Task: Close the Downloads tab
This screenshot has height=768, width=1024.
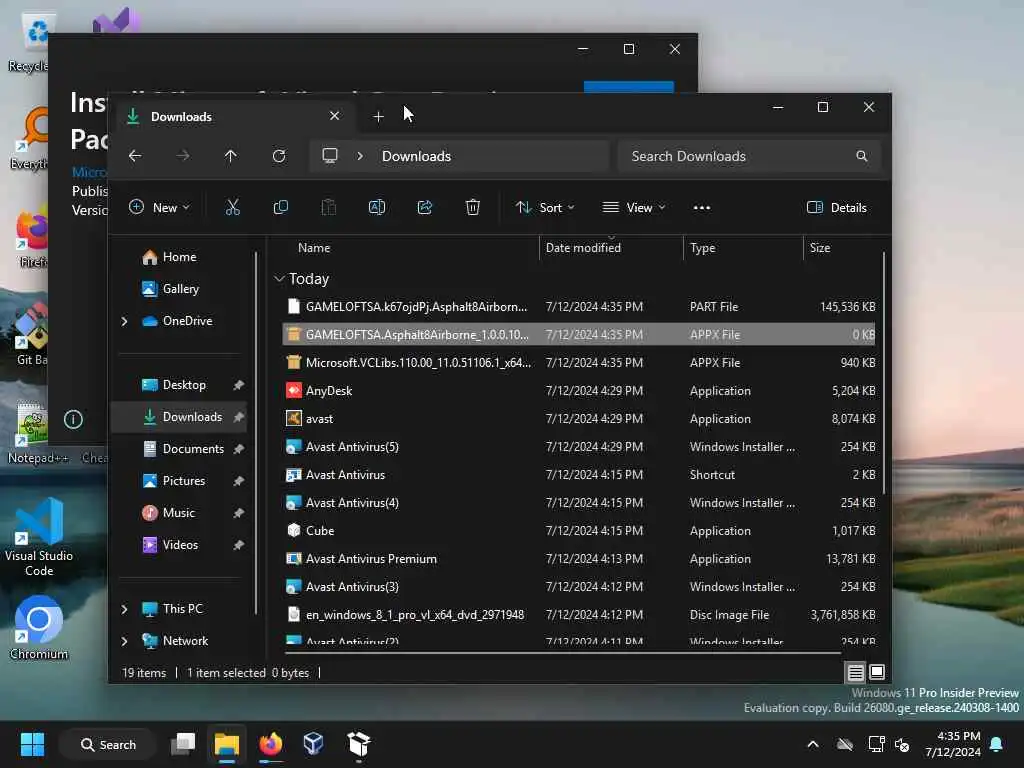Action: click(x=334, y=116)
